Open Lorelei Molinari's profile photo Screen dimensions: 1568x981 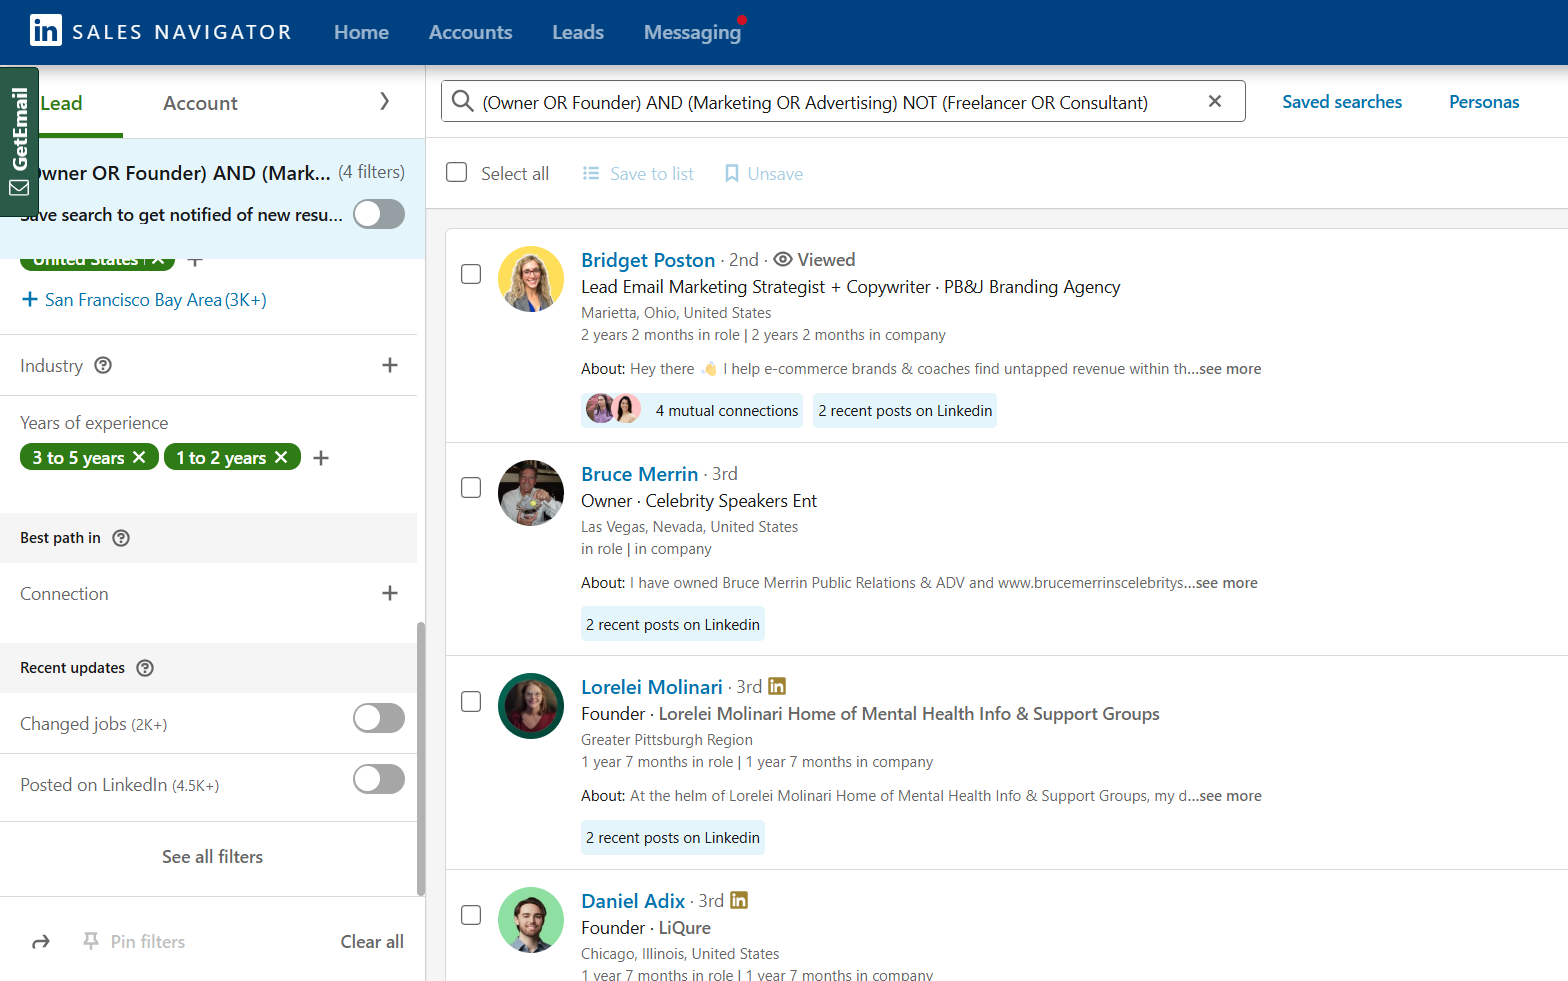[x=531, y=706]
